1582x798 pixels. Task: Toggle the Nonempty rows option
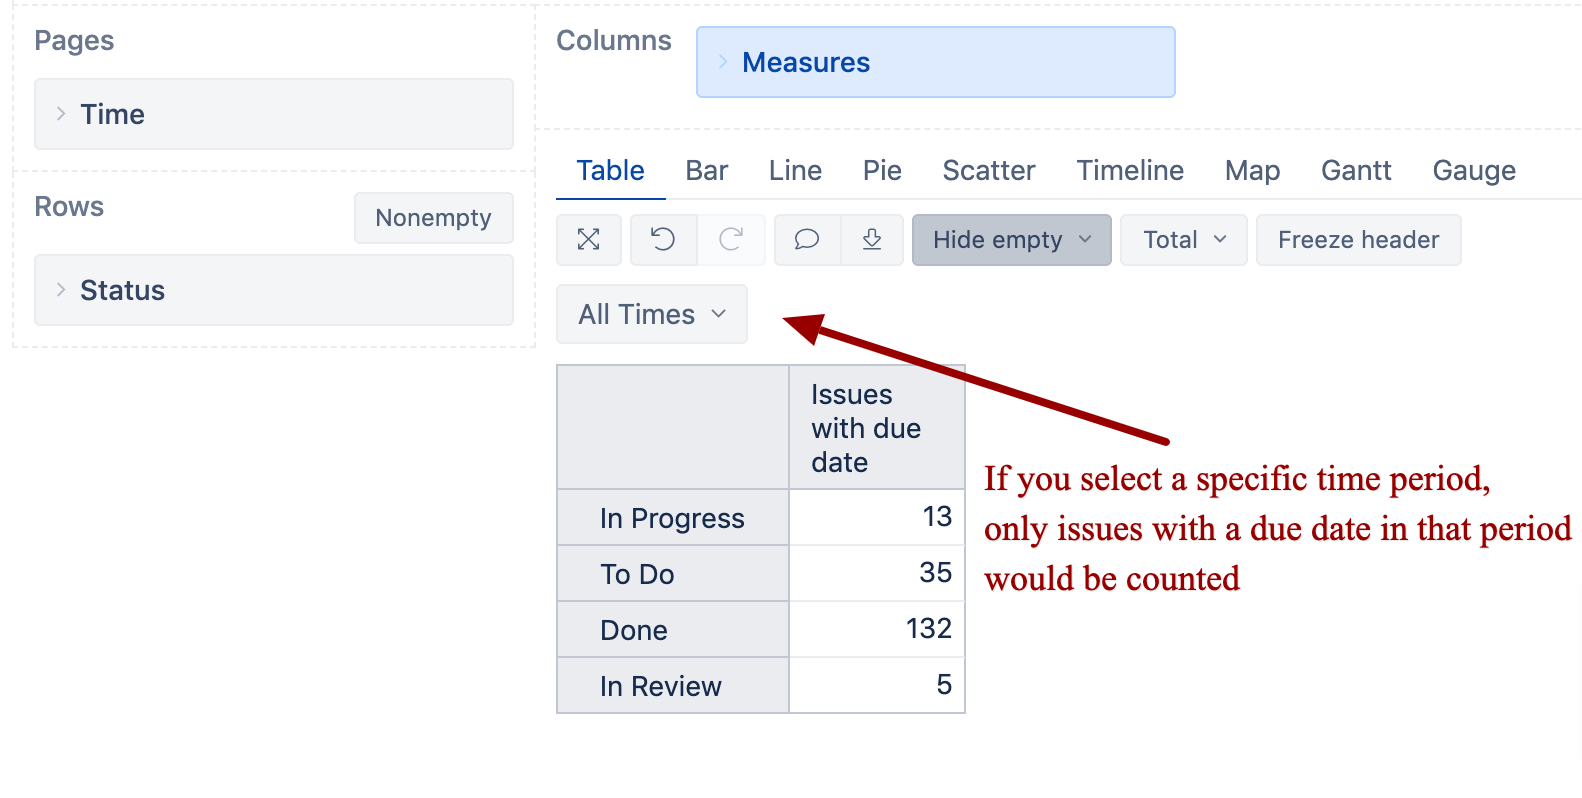coord(433,218)
